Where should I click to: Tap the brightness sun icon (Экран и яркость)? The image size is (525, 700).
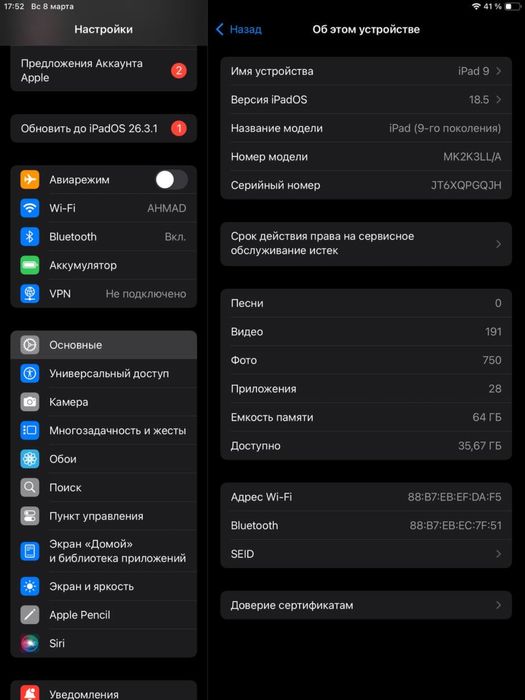[30, 586]
